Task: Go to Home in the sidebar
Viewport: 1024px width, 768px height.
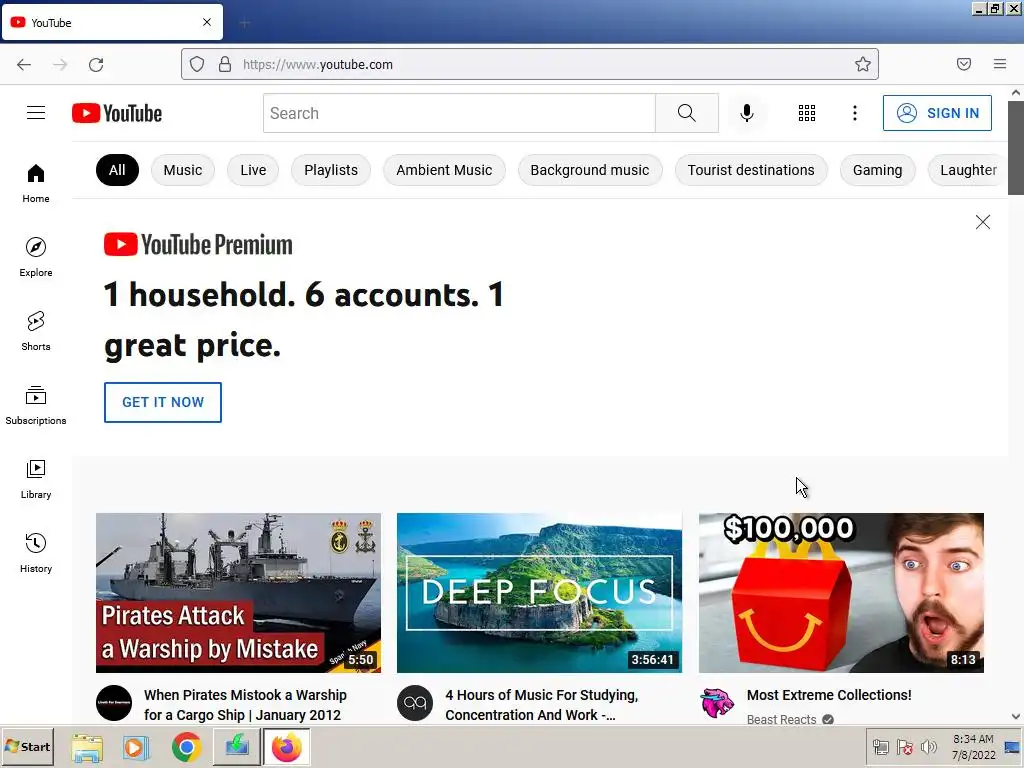Action: click(x=36, y=184)
